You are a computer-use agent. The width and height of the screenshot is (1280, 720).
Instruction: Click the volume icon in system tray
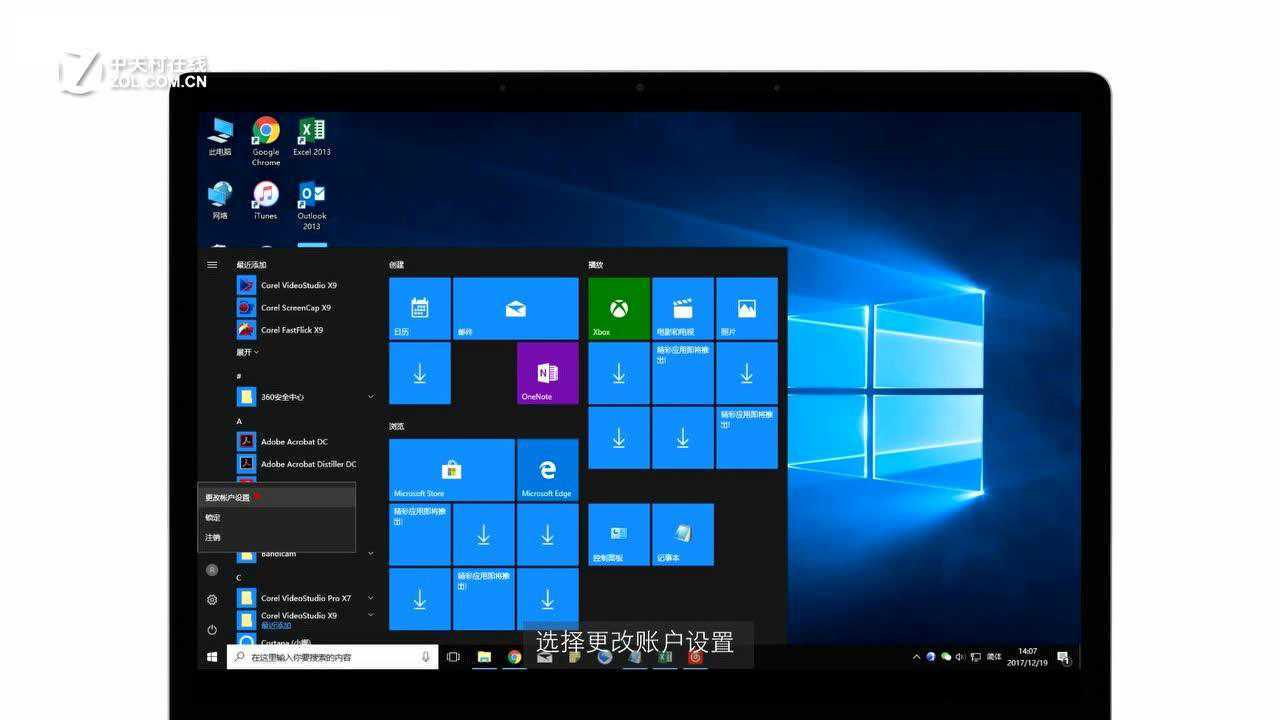(961, 657)
